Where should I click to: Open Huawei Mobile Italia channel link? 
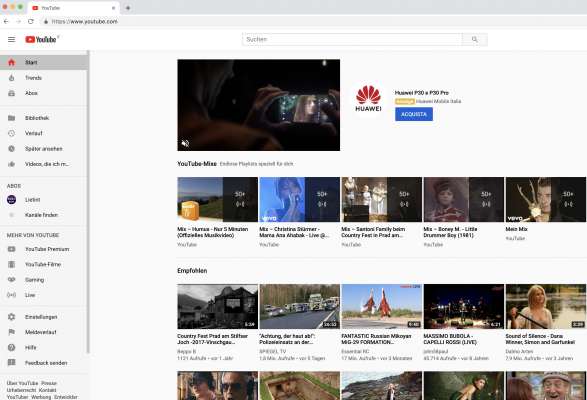point(438,101)
